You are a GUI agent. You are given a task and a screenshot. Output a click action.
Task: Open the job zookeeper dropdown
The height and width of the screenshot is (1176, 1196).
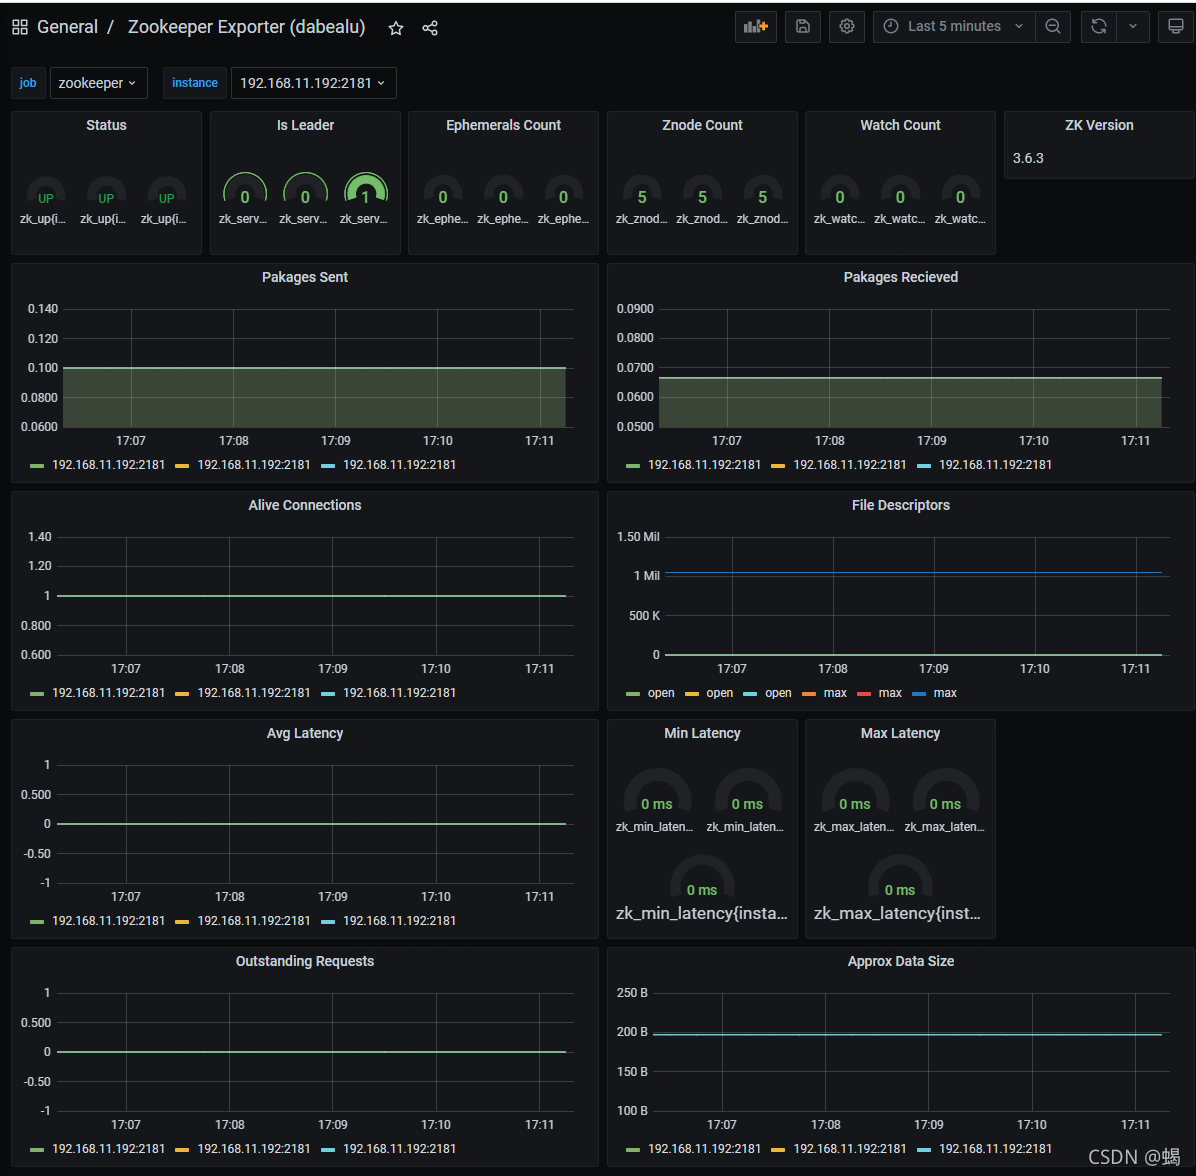98,83
